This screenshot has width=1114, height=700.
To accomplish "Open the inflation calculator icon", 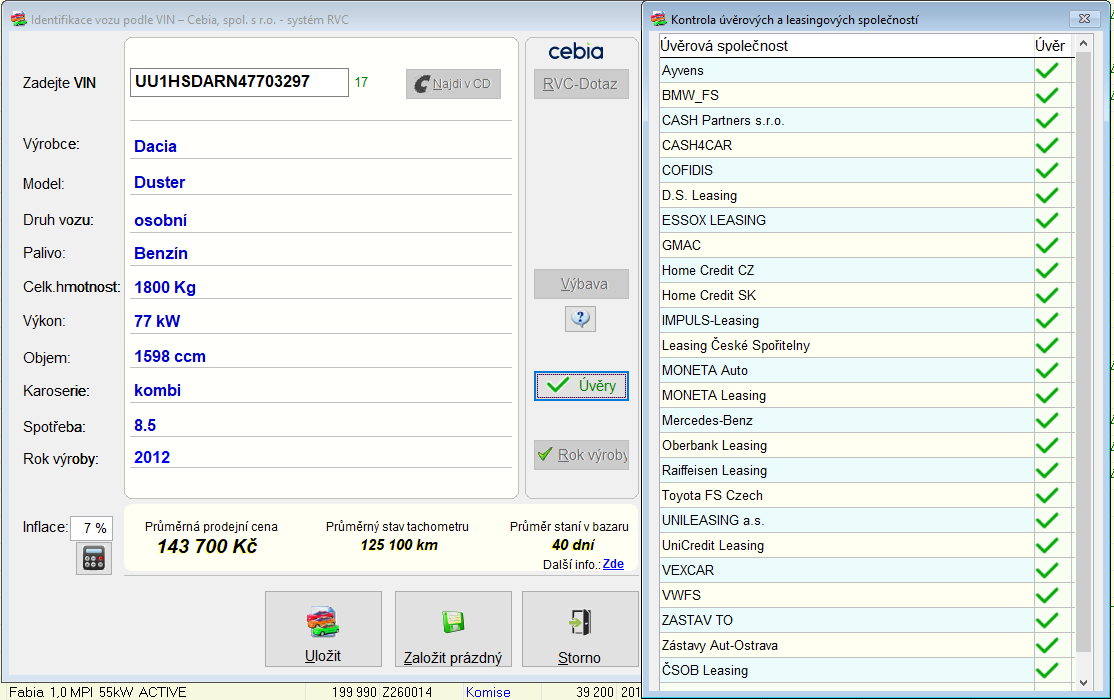I will coord(94,559).
